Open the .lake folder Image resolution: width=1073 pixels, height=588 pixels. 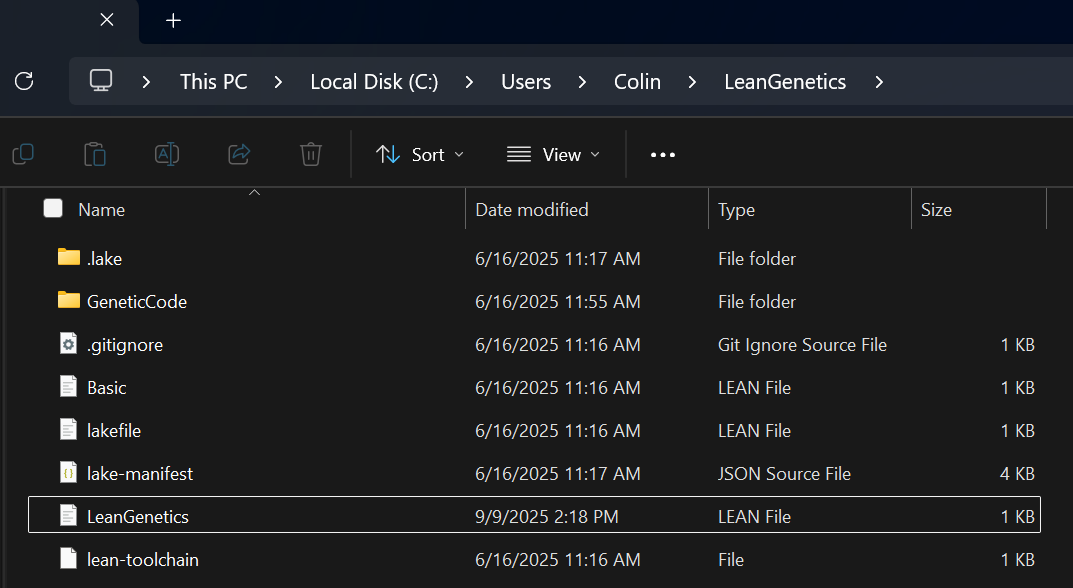104,258
